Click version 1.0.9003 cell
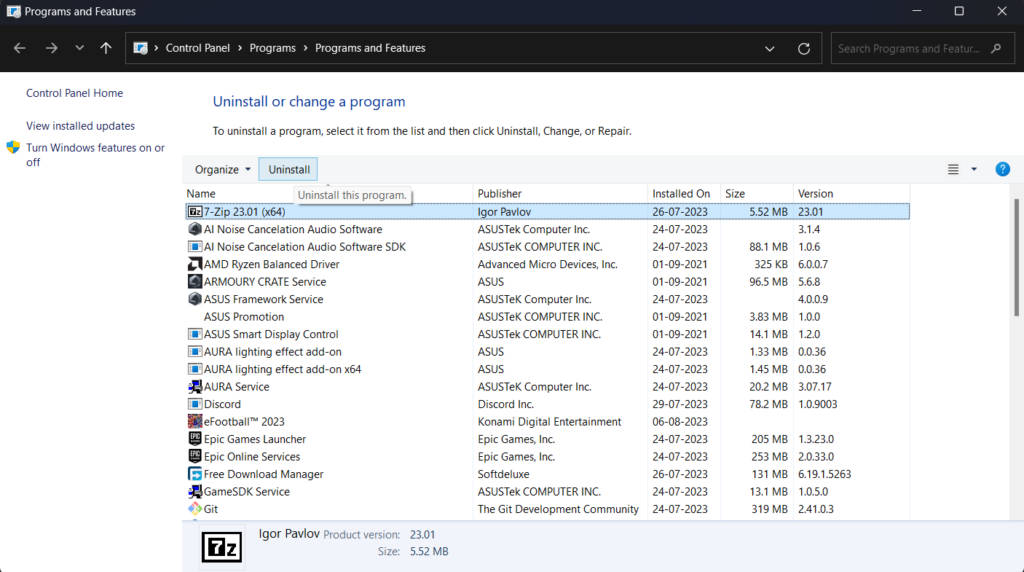This screenshot has width=1024, height=572. click(x=818, y=404)
